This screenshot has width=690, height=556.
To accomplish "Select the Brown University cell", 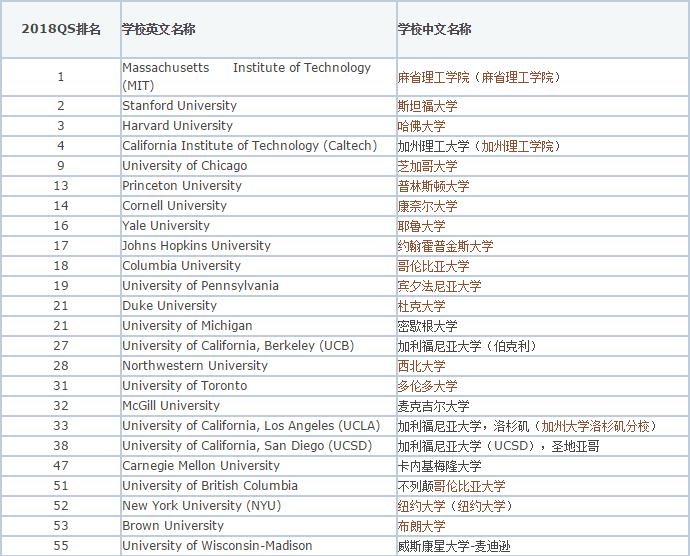I will (259, 526).
